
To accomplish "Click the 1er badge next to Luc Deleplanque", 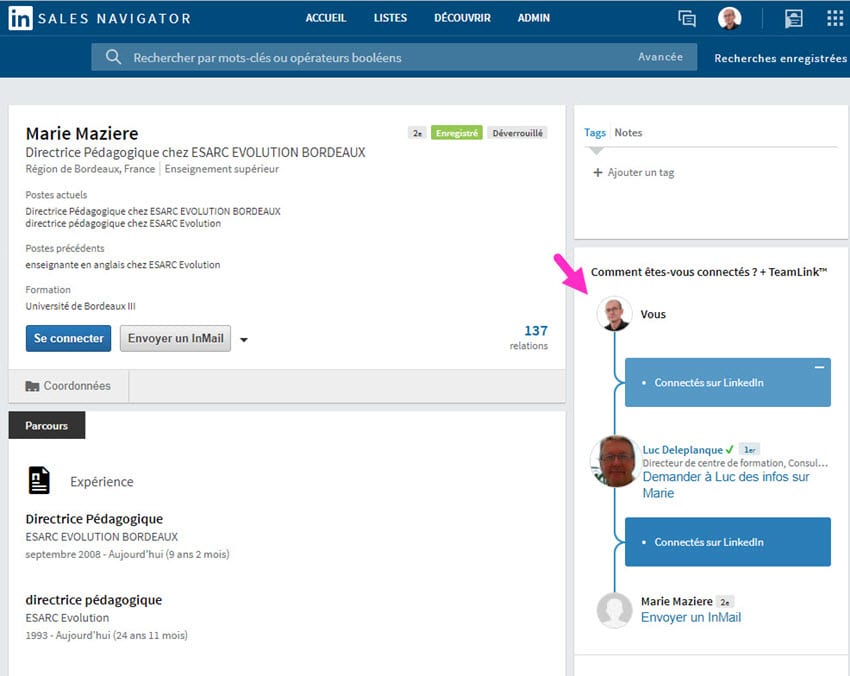I will (750, 449).
